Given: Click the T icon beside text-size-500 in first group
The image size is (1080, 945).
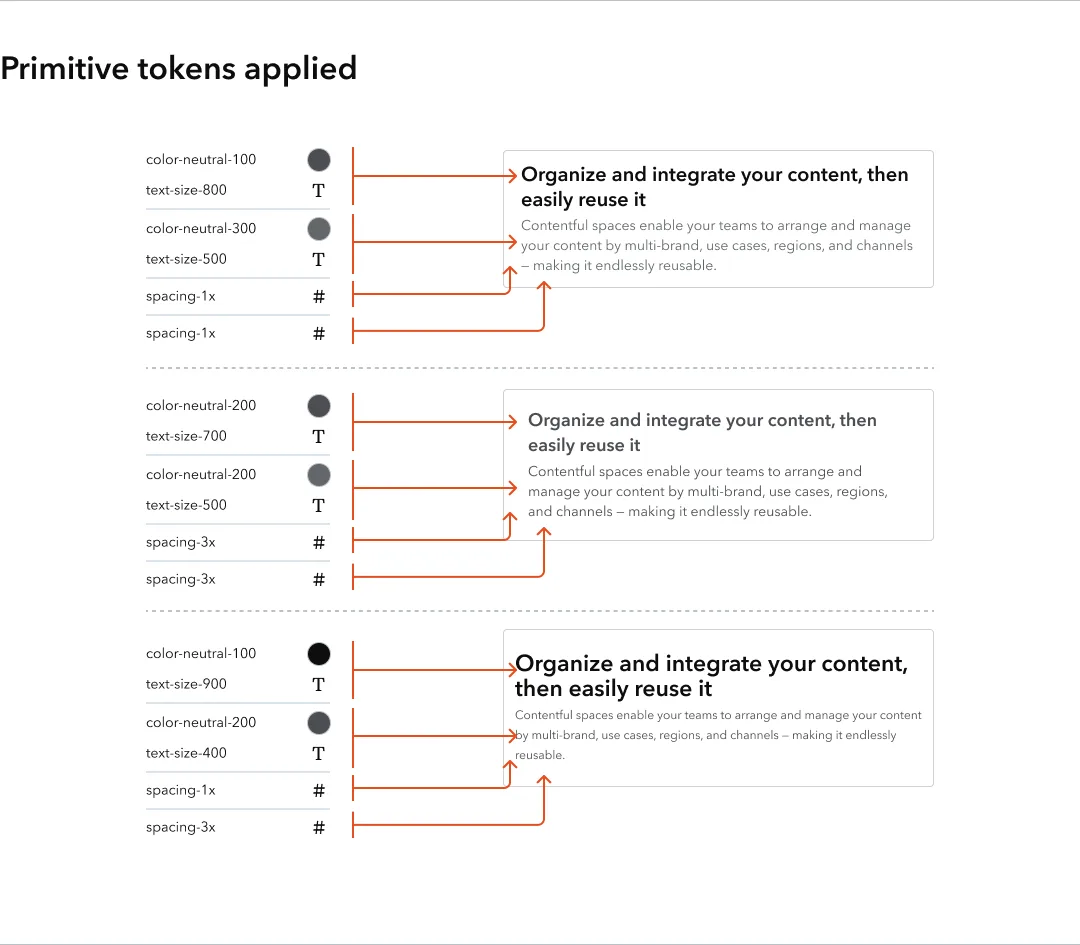Looking at the screenshot, I should click(318, 260).
